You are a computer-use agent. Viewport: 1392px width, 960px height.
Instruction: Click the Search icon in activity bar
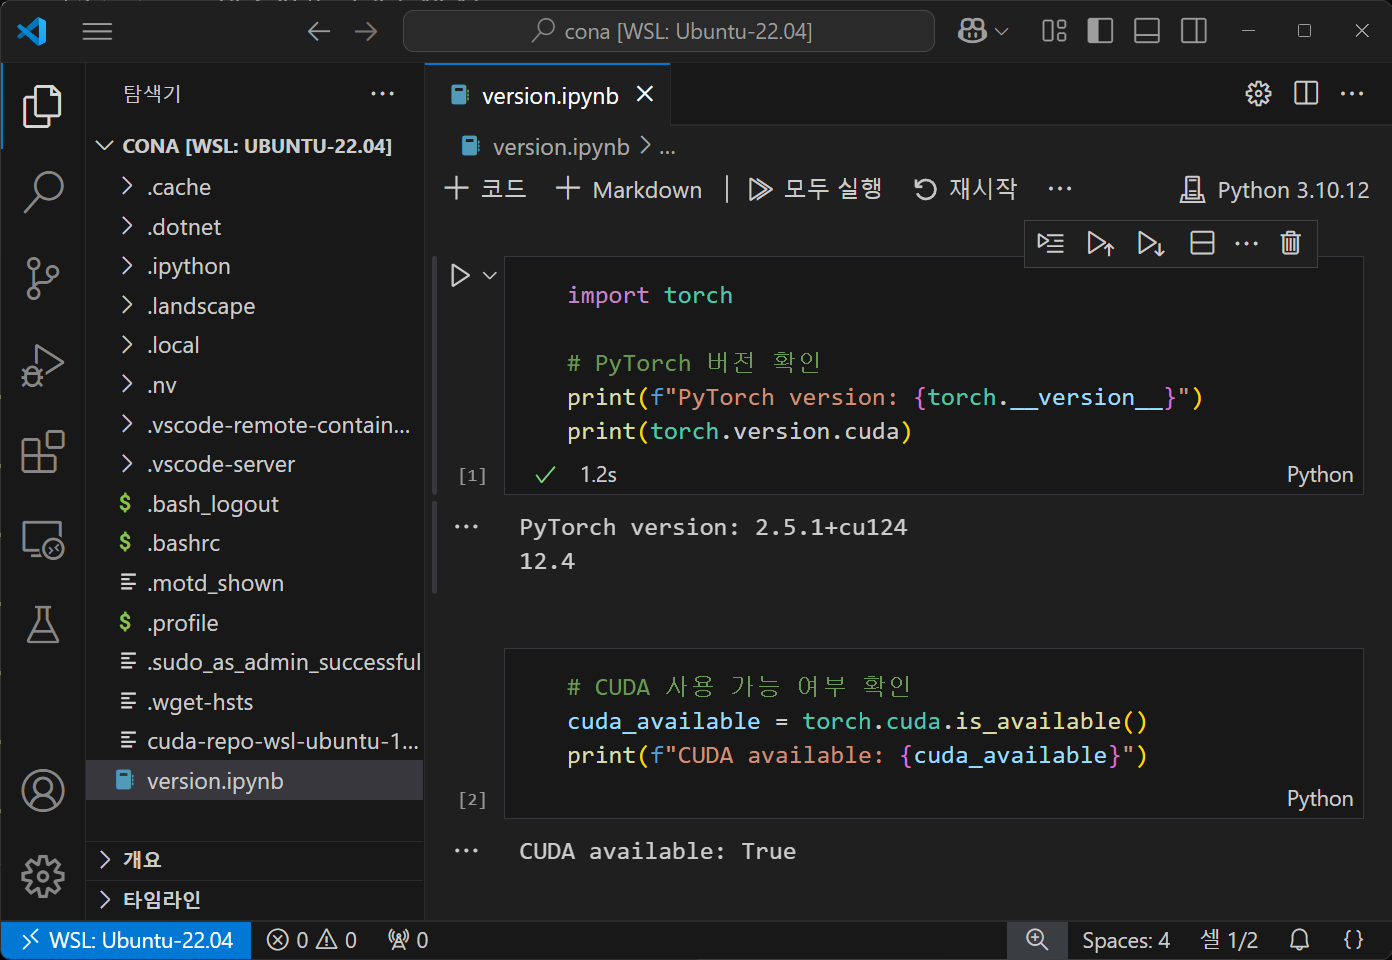42,191
